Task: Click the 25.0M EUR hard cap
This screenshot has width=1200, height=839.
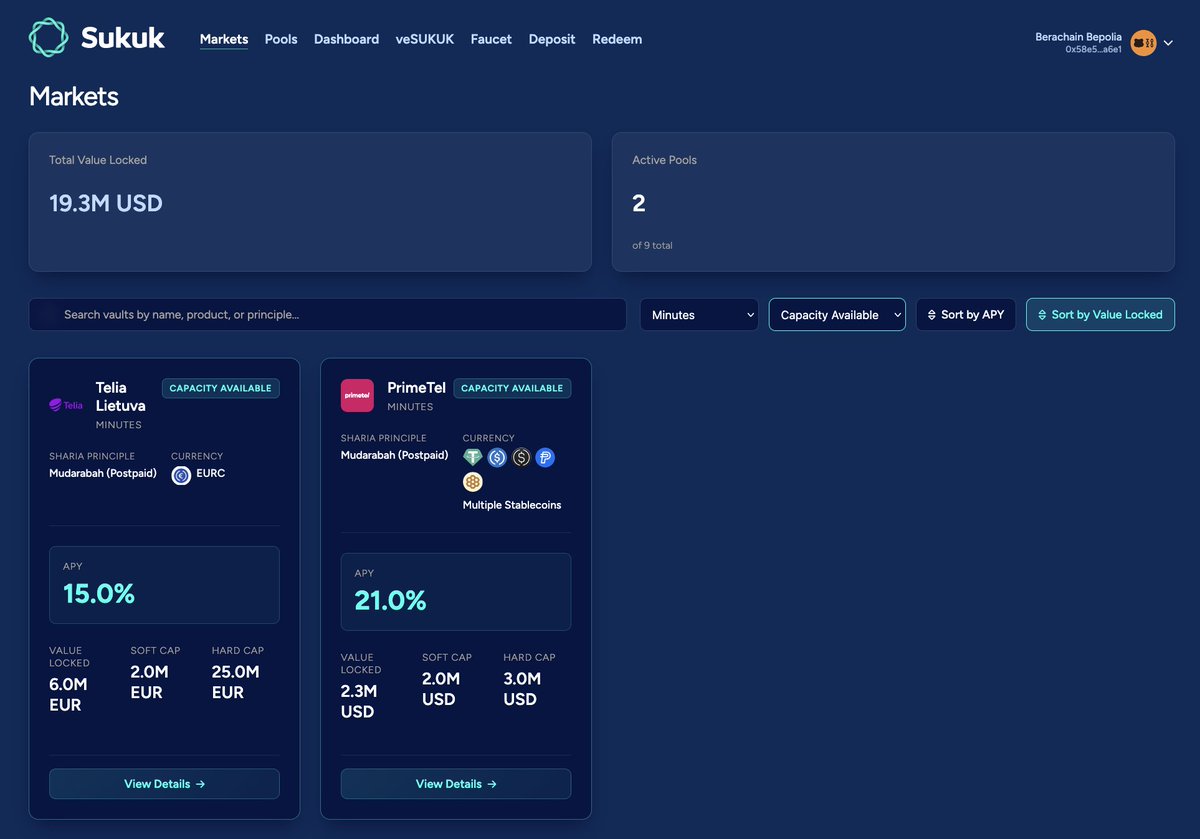Action: point(236,682)
